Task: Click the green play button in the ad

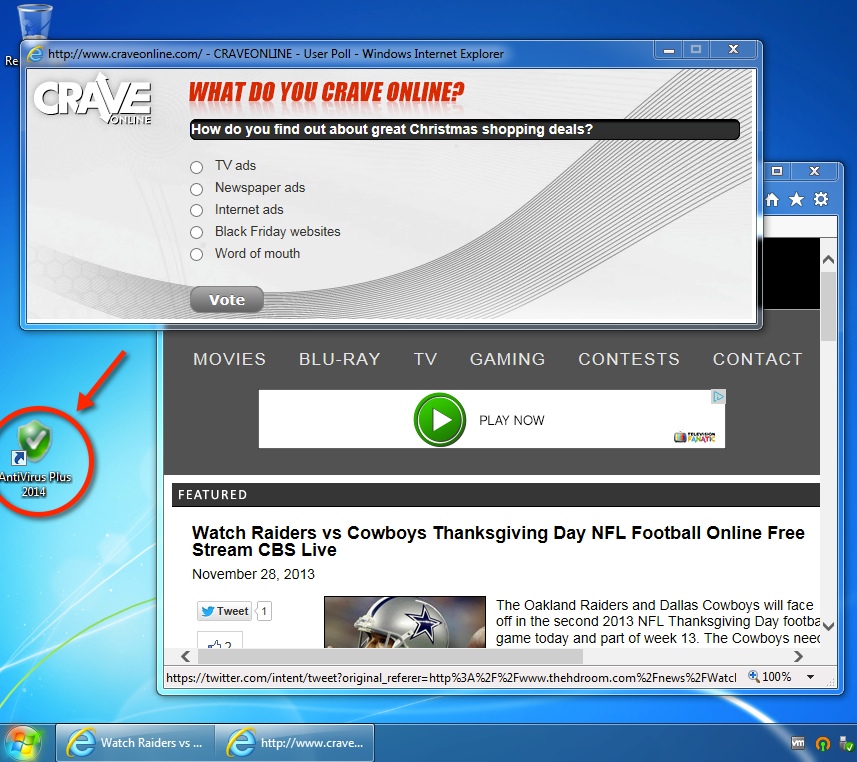Action: point(439,420)
